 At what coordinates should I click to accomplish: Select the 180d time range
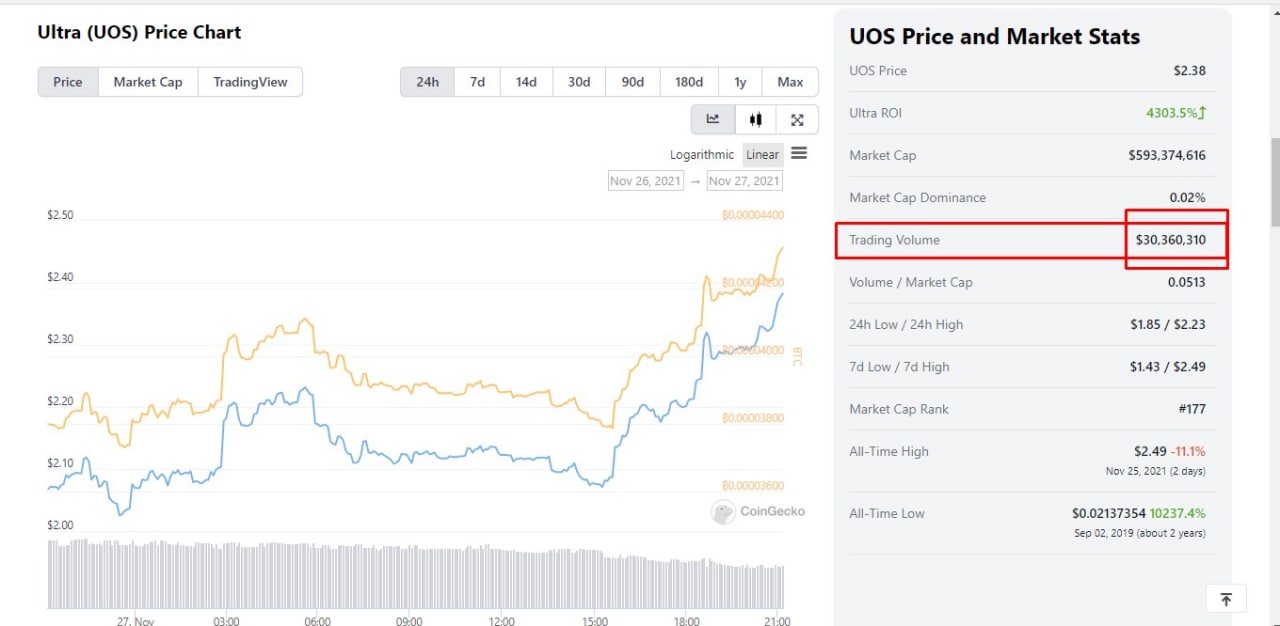point(689,82)
